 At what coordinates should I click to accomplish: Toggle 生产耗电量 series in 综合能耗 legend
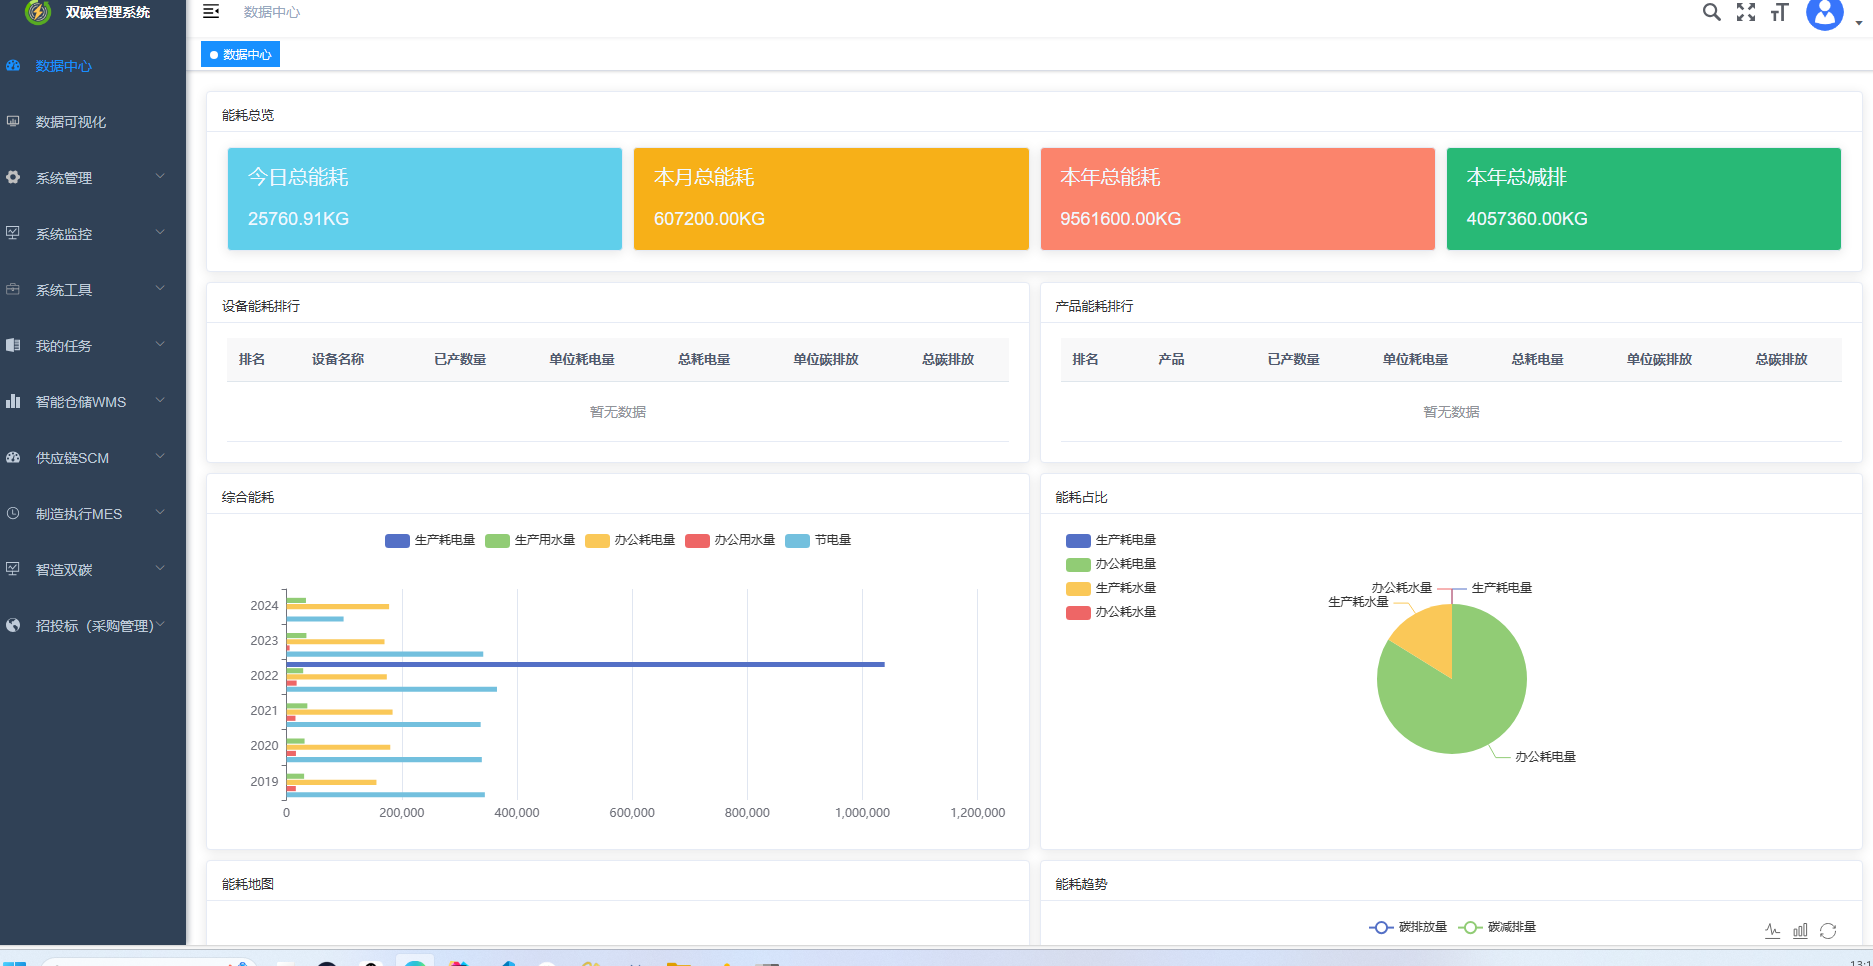coord(430,540)
